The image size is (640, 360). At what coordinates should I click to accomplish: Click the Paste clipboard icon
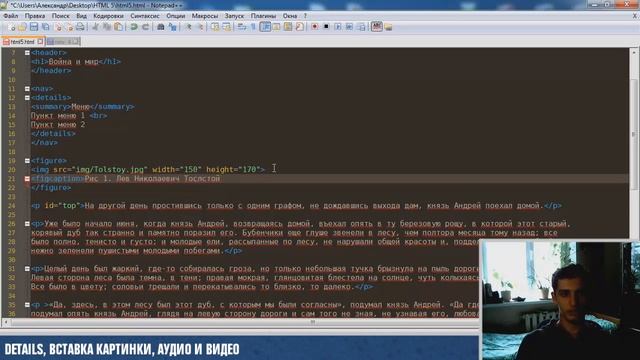tap(118, 27)
